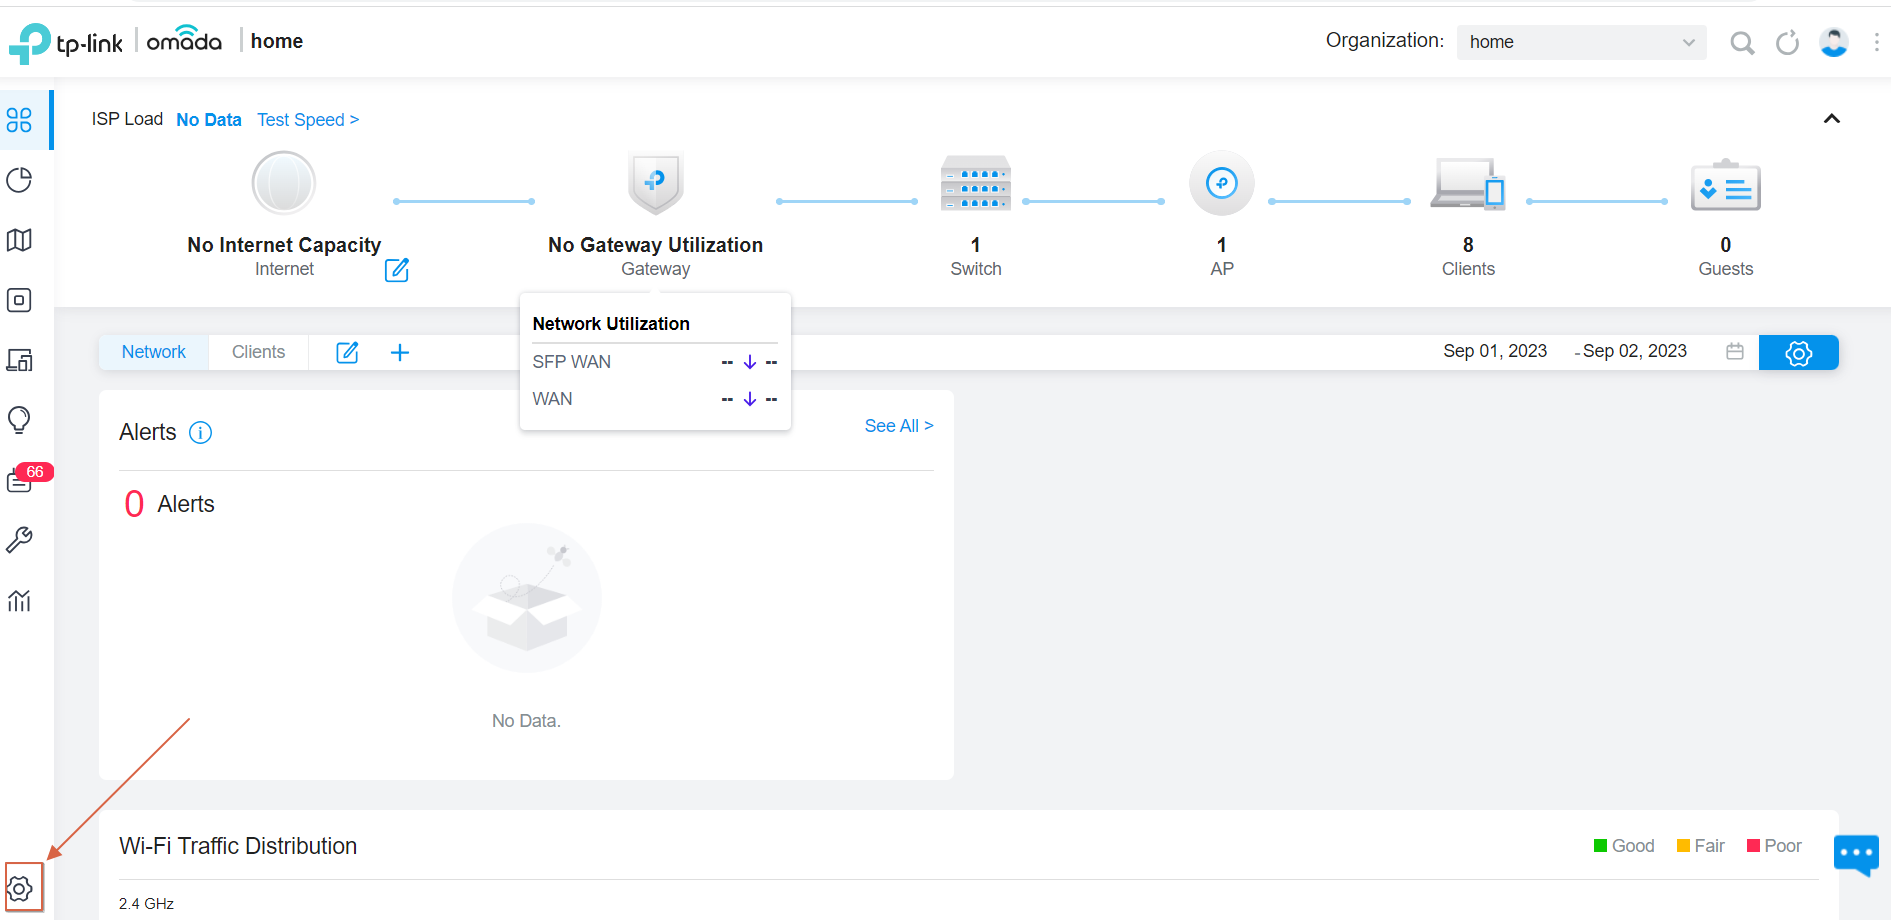Click the SFP WAN utilization row
Viewport: 1891px width, 920px height.
(x=655, y=362)
